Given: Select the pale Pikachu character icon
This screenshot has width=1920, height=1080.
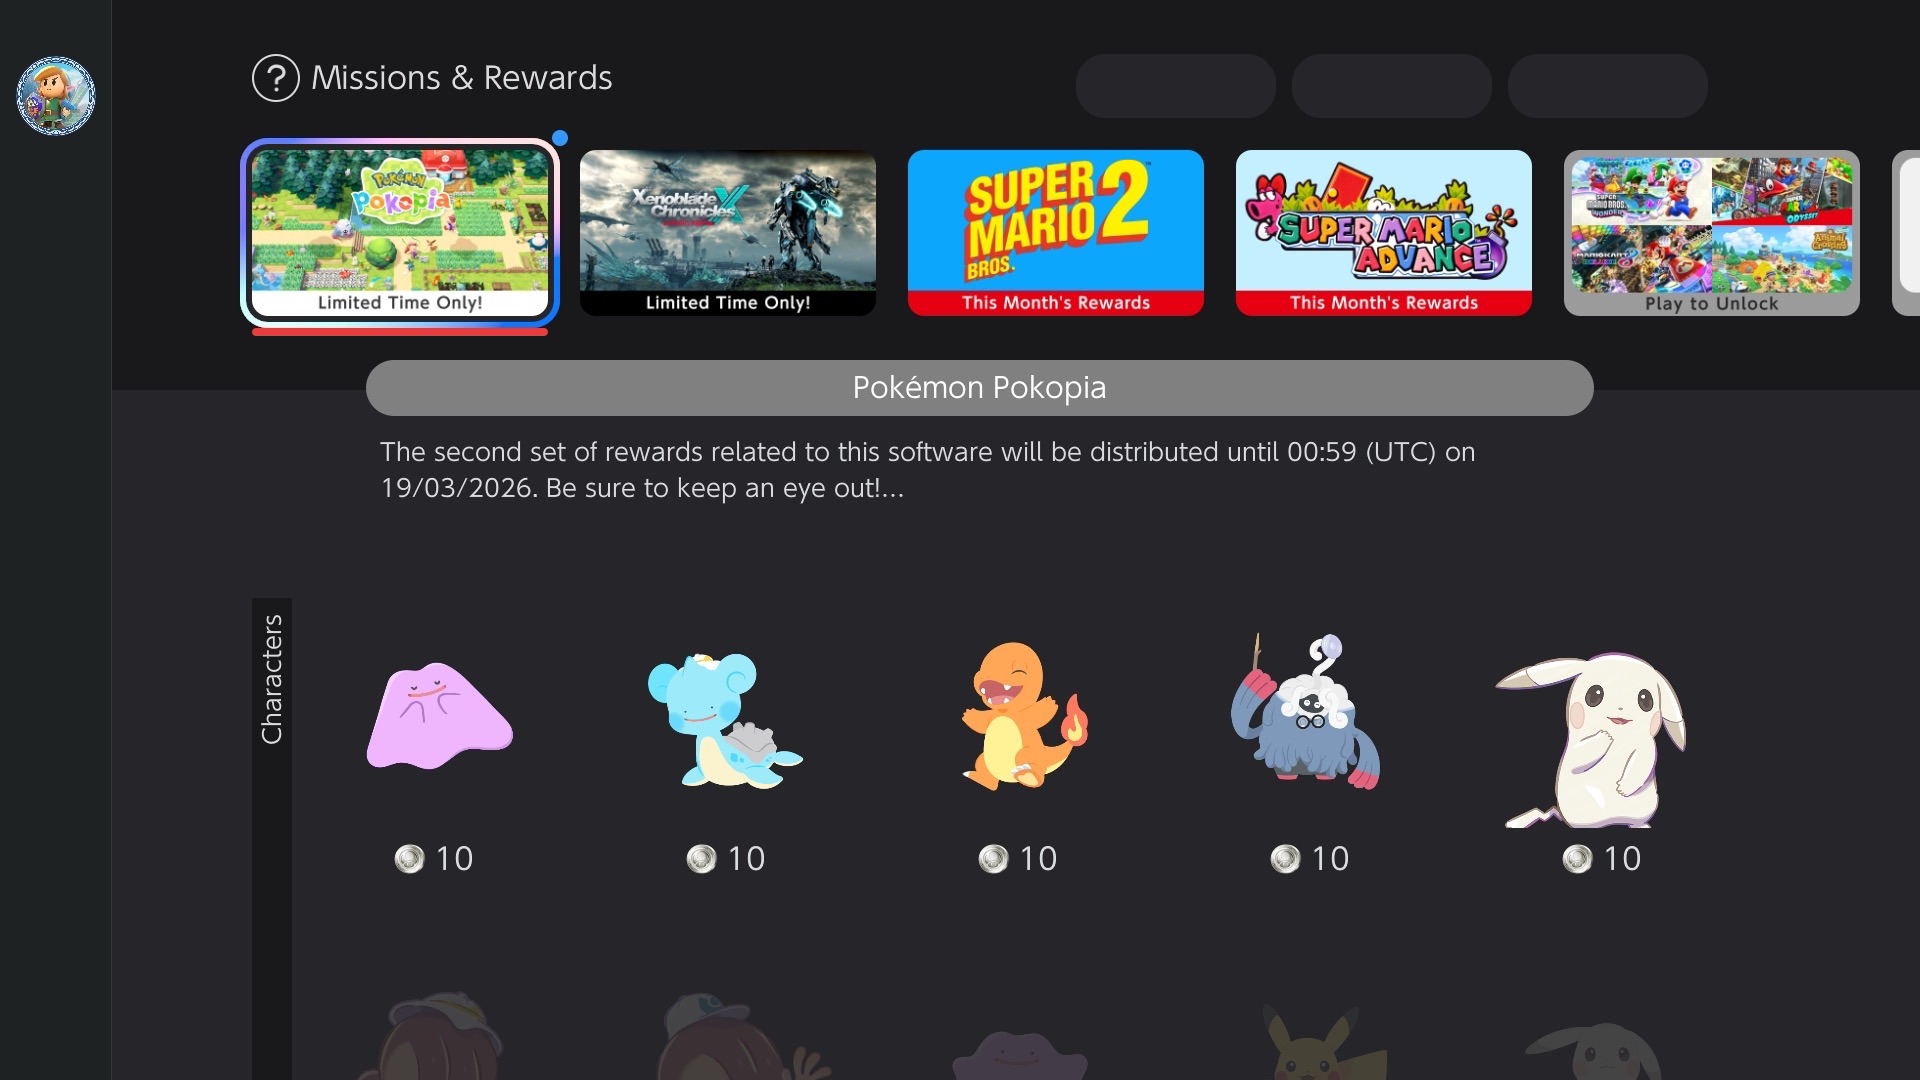Looking at the screenshot, I should (1591, 738).
